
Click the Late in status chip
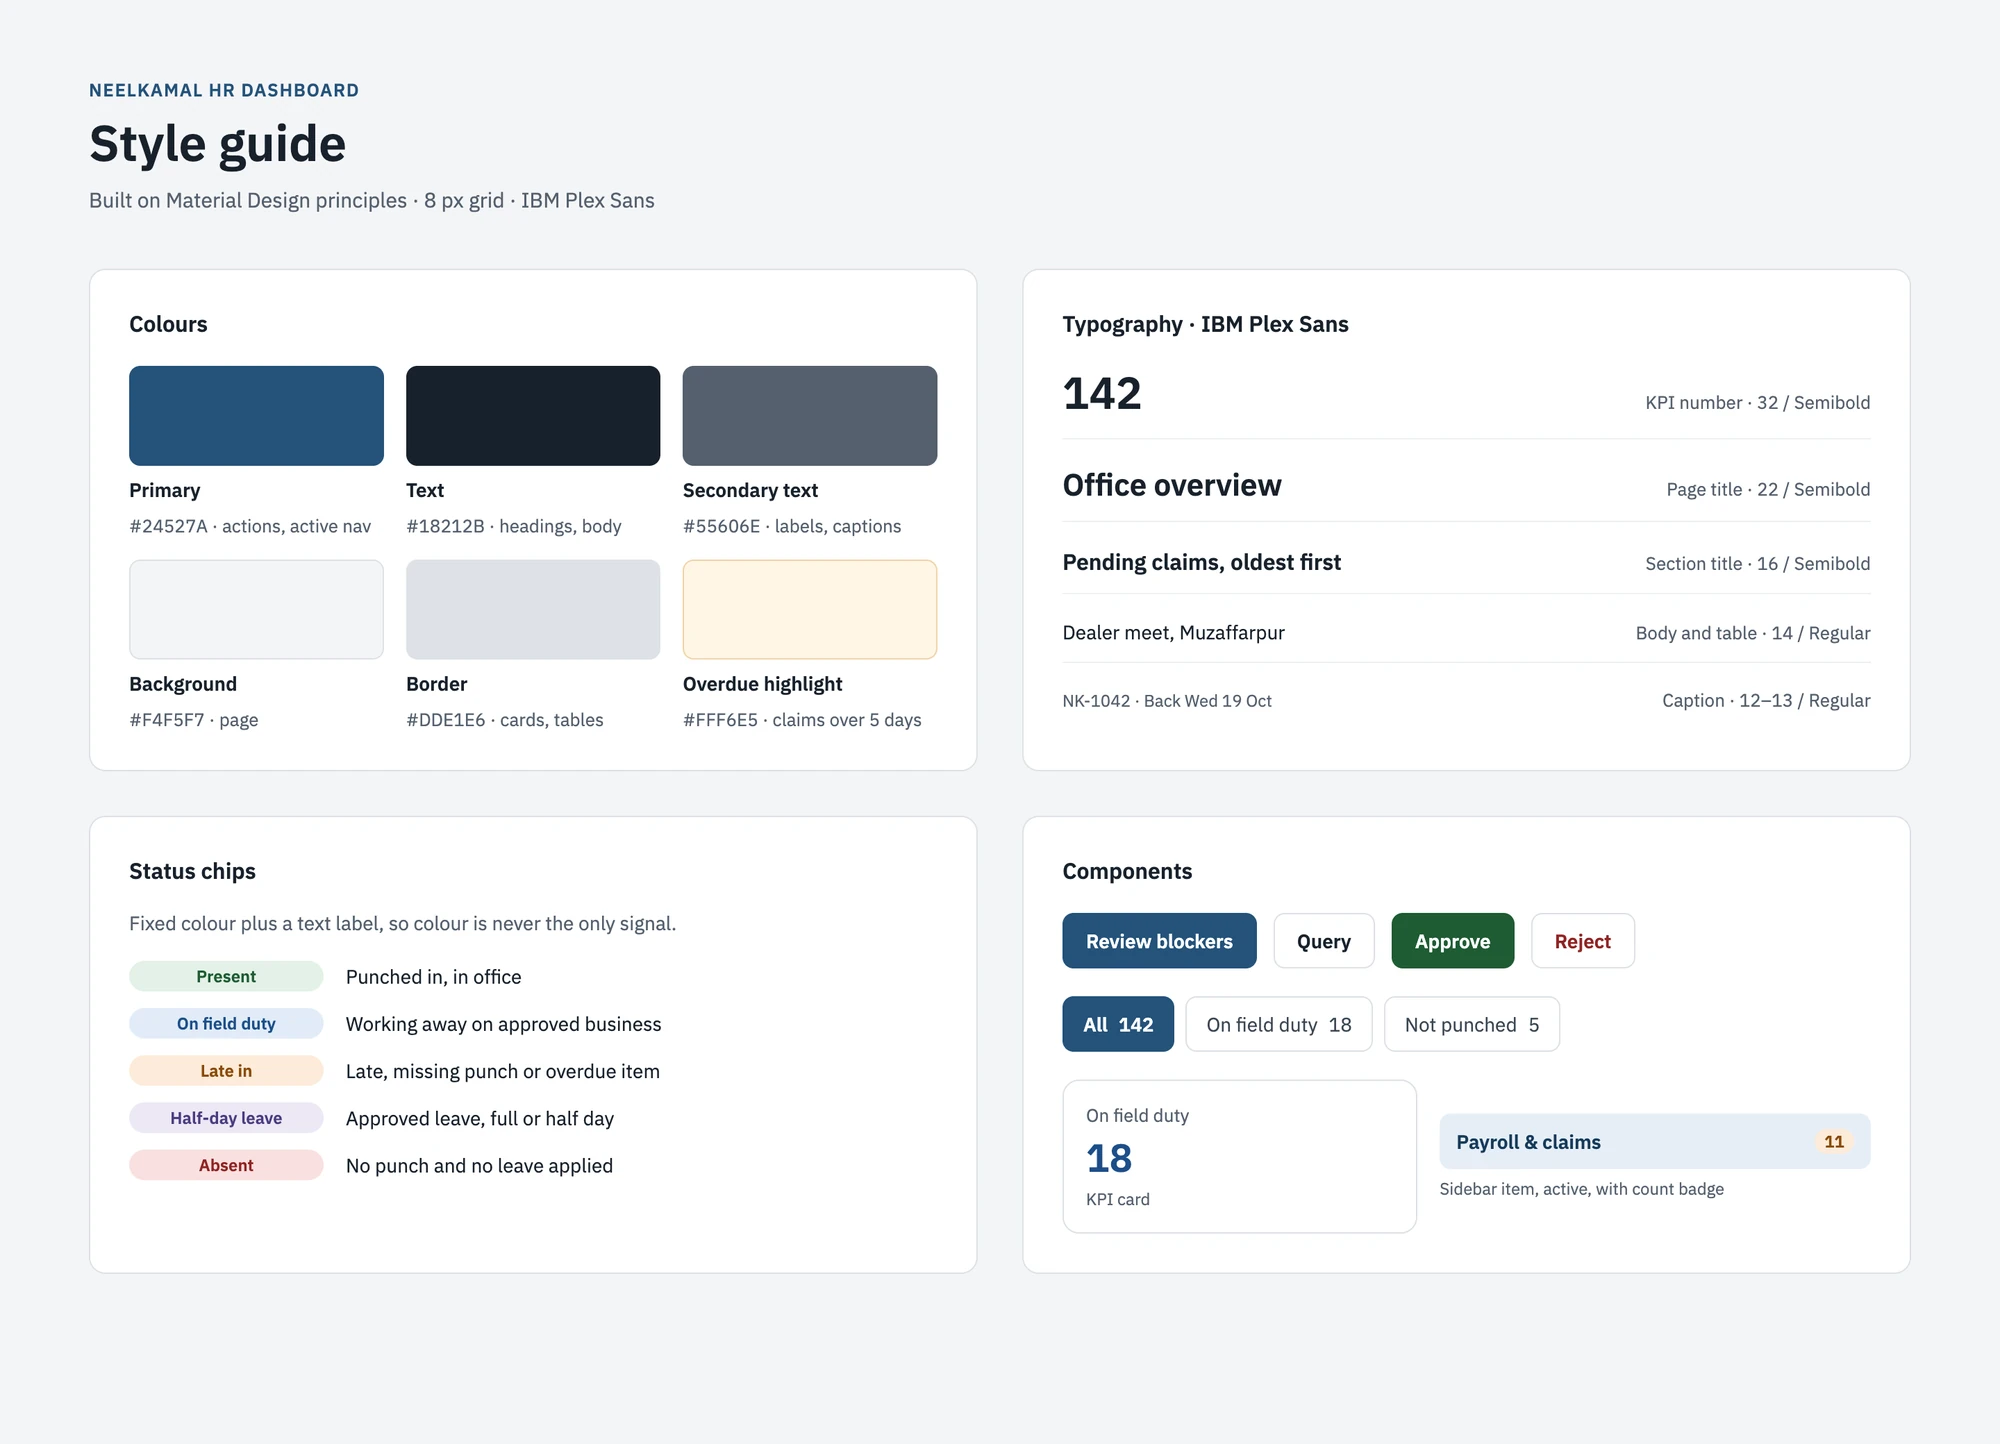[226, 1071]
